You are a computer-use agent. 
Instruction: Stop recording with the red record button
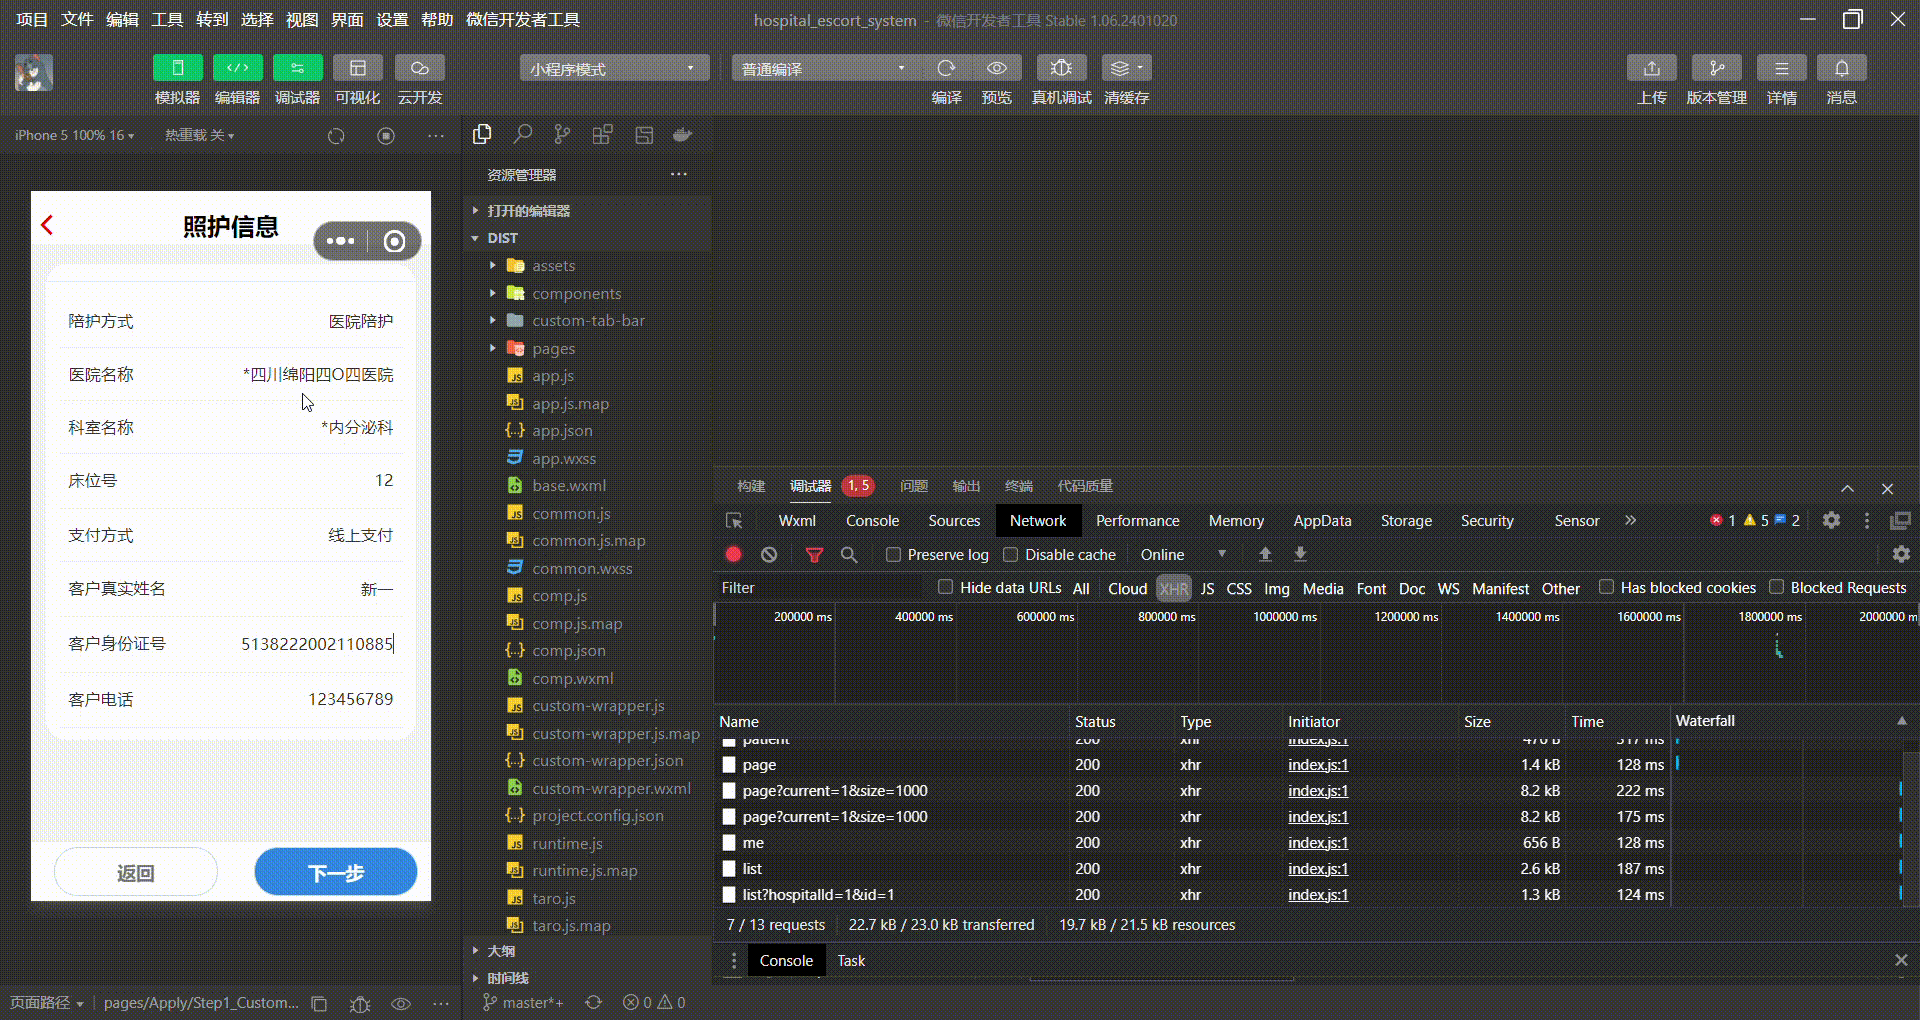click(x=733, y=554)
